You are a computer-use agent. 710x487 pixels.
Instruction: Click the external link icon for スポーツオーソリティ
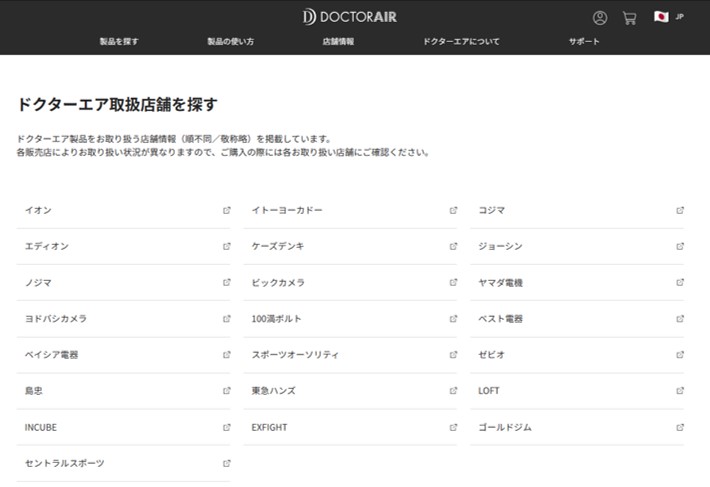coord(453,355)
